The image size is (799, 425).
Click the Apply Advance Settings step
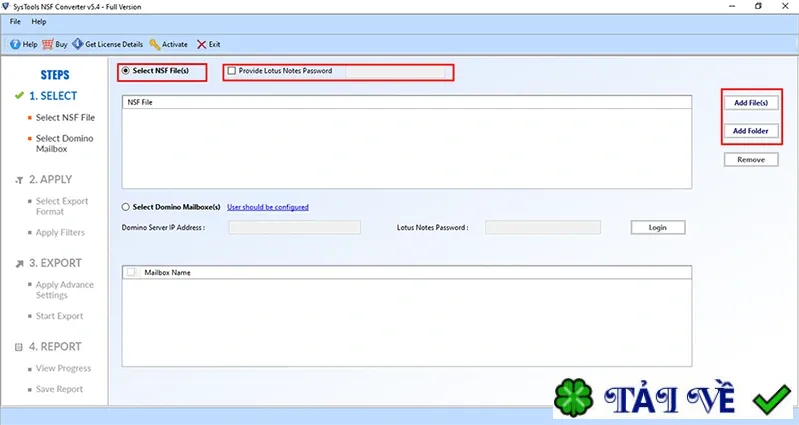coord(65,289)
